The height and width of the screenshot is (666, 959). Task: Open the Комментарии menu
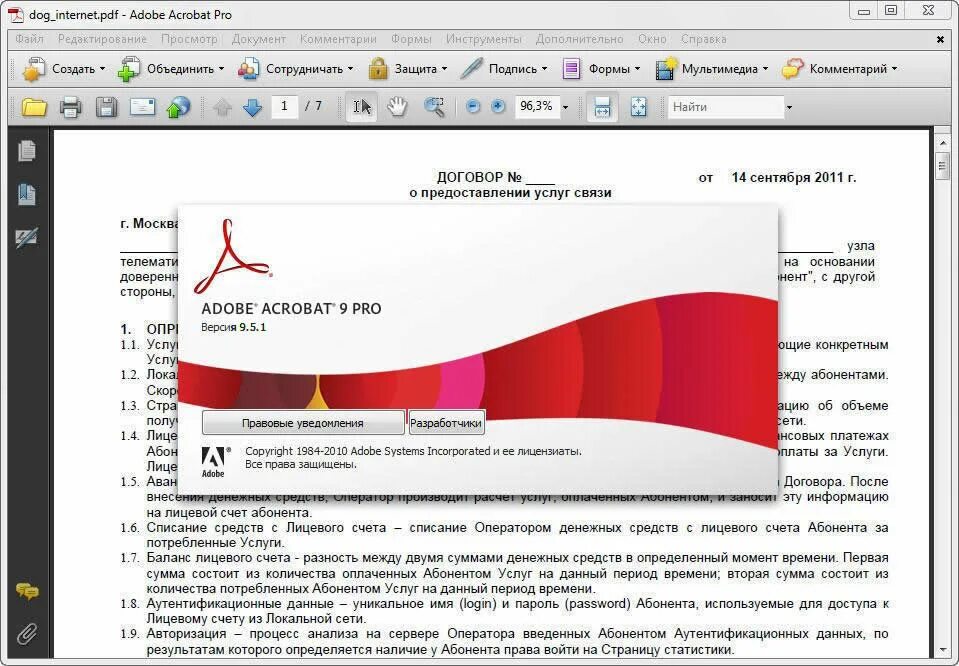click(338, 39)
